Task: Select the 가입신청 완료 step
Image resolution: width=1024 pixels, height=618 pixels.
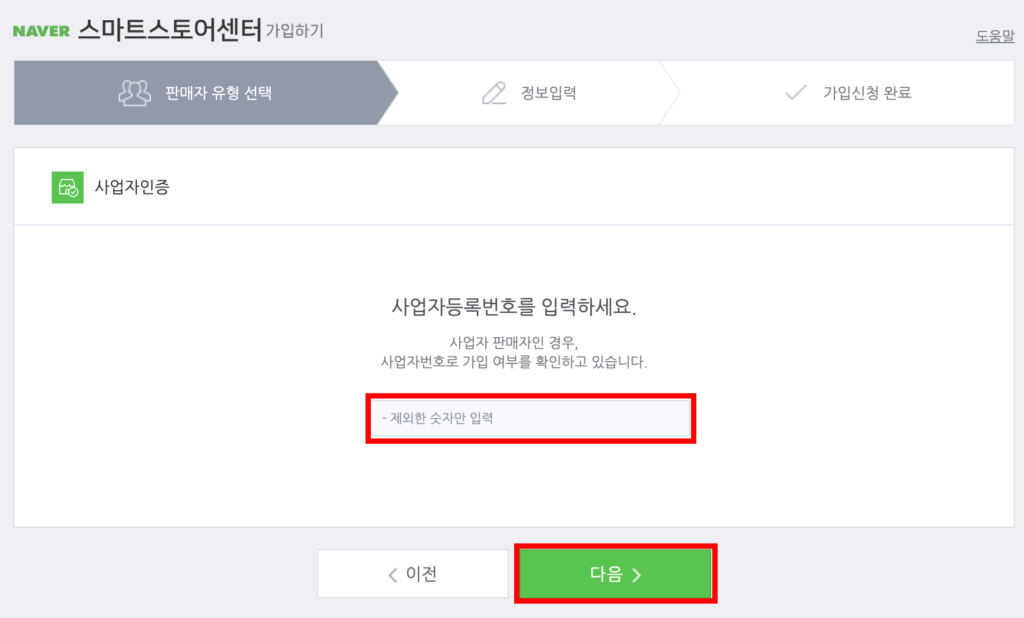Action: click(867, 93)
